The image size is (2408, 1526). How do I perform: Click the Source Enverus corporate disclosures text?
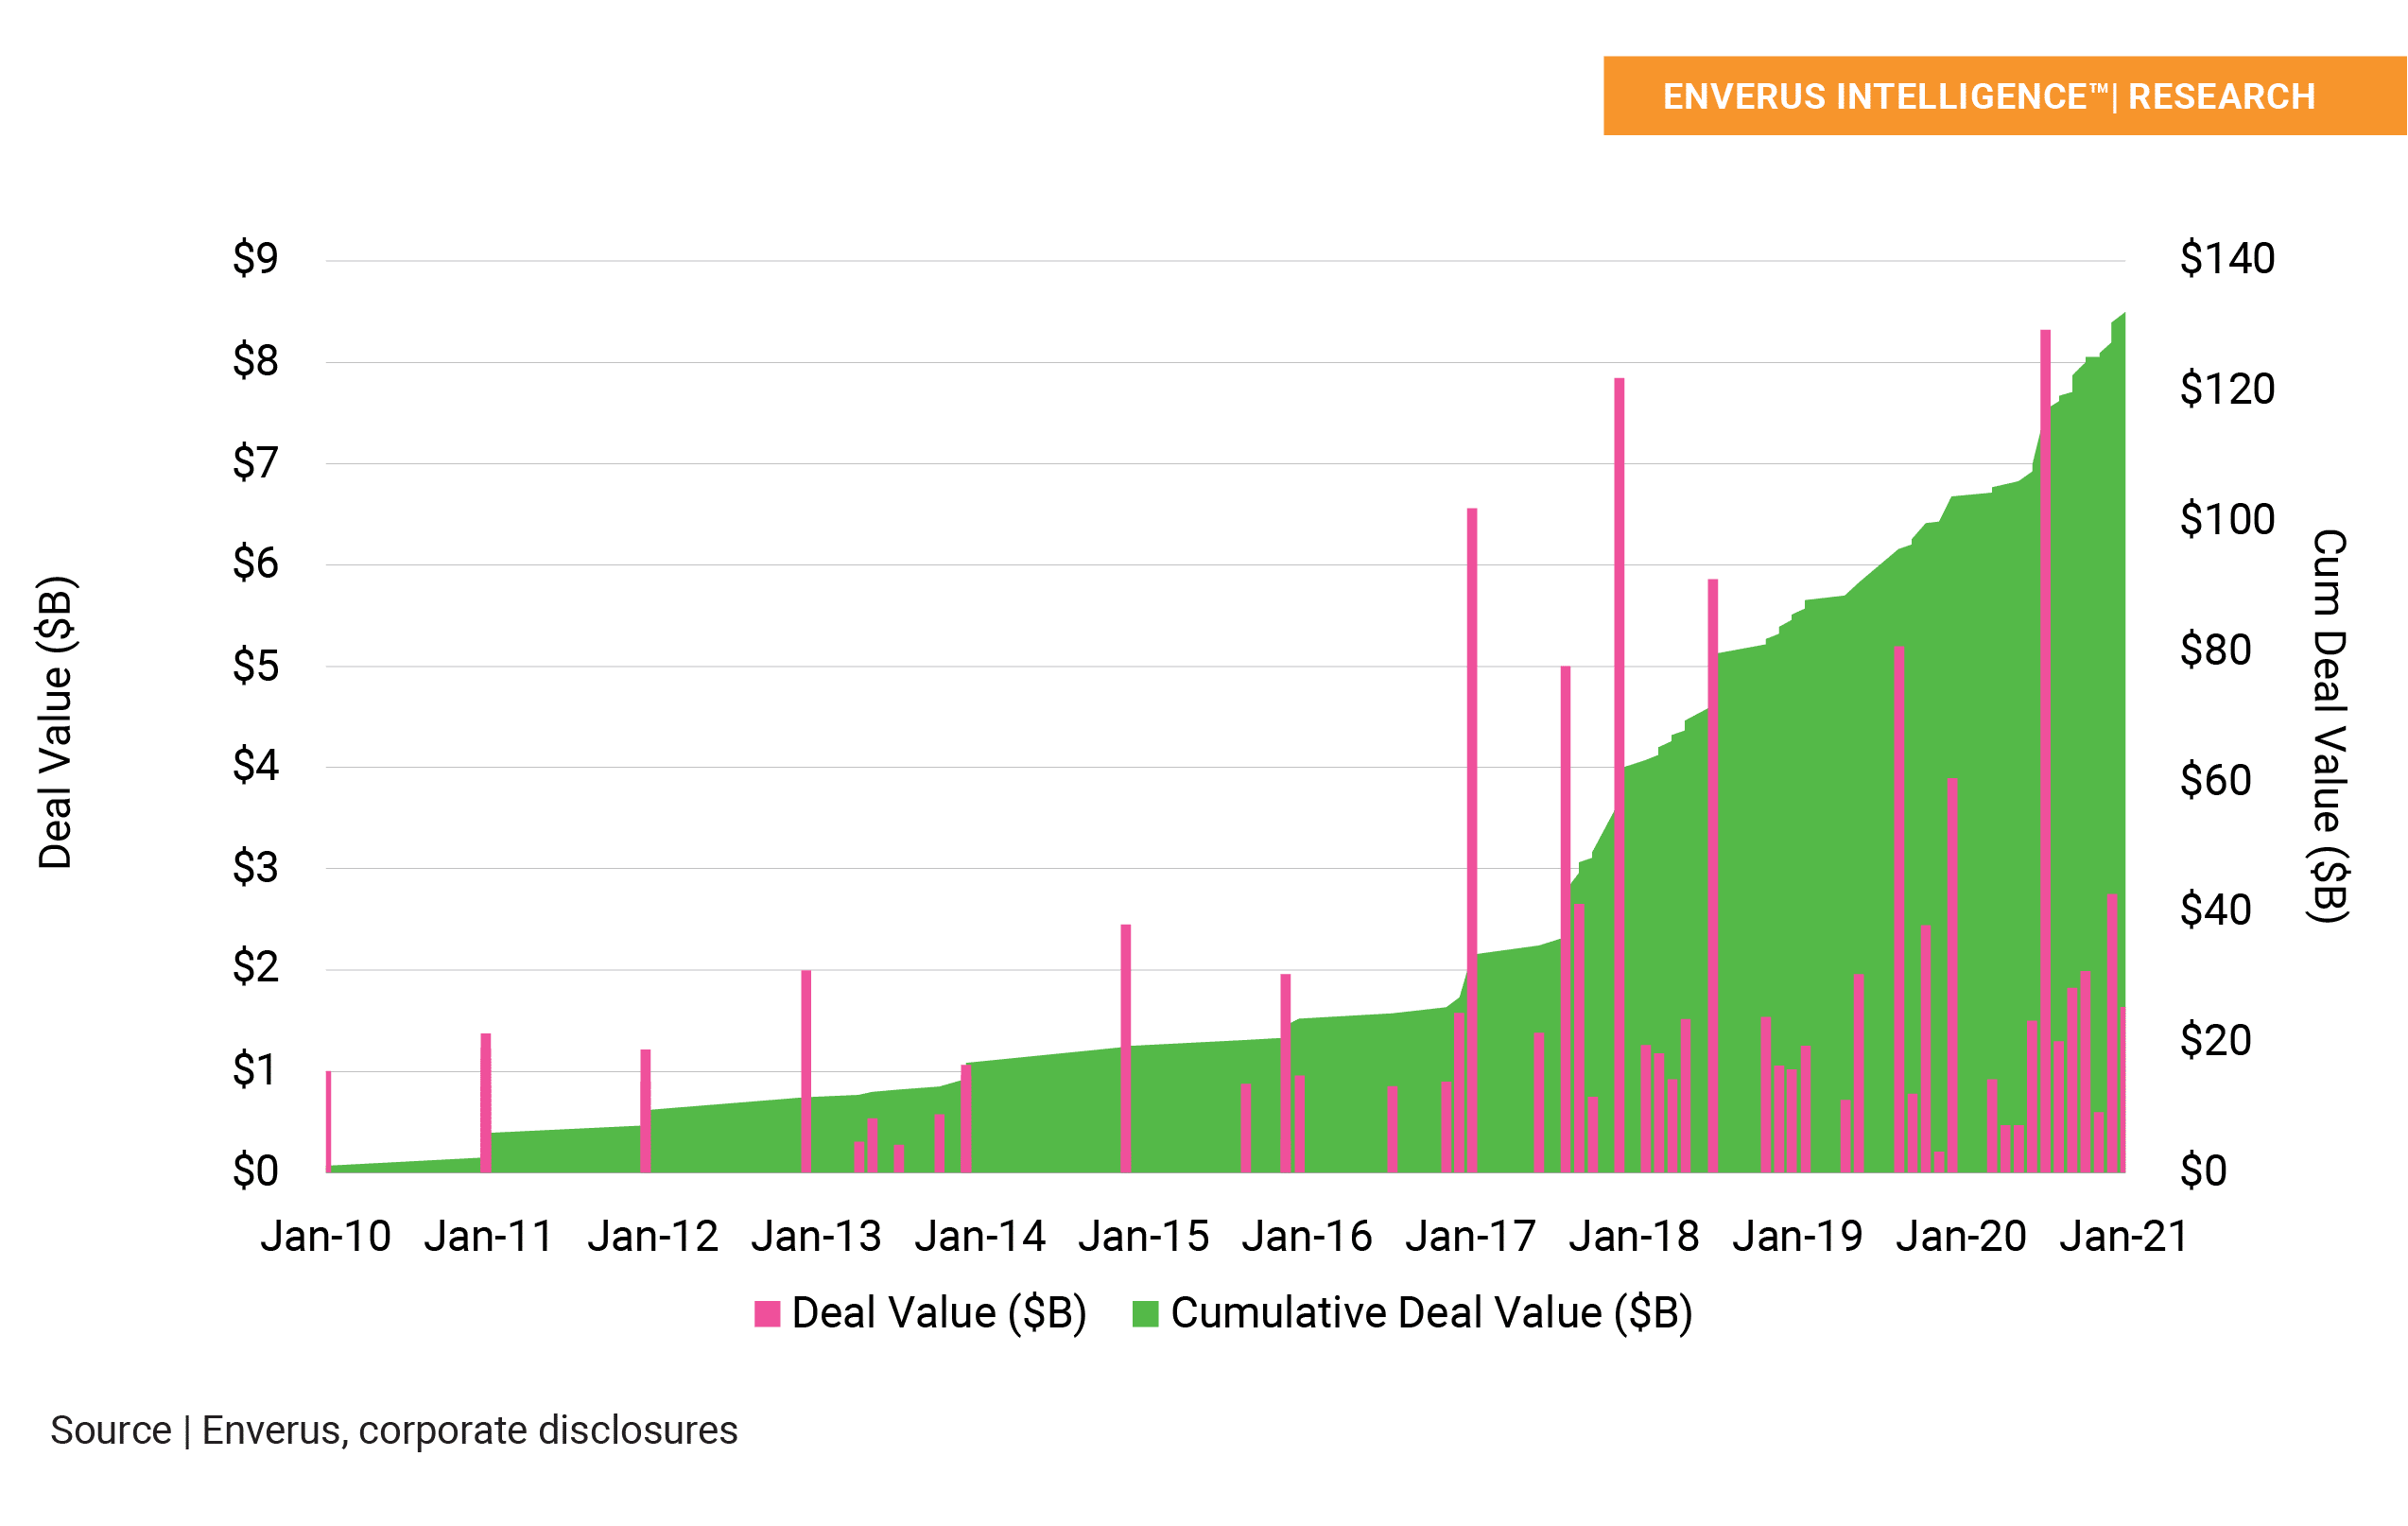point(394,1430)
